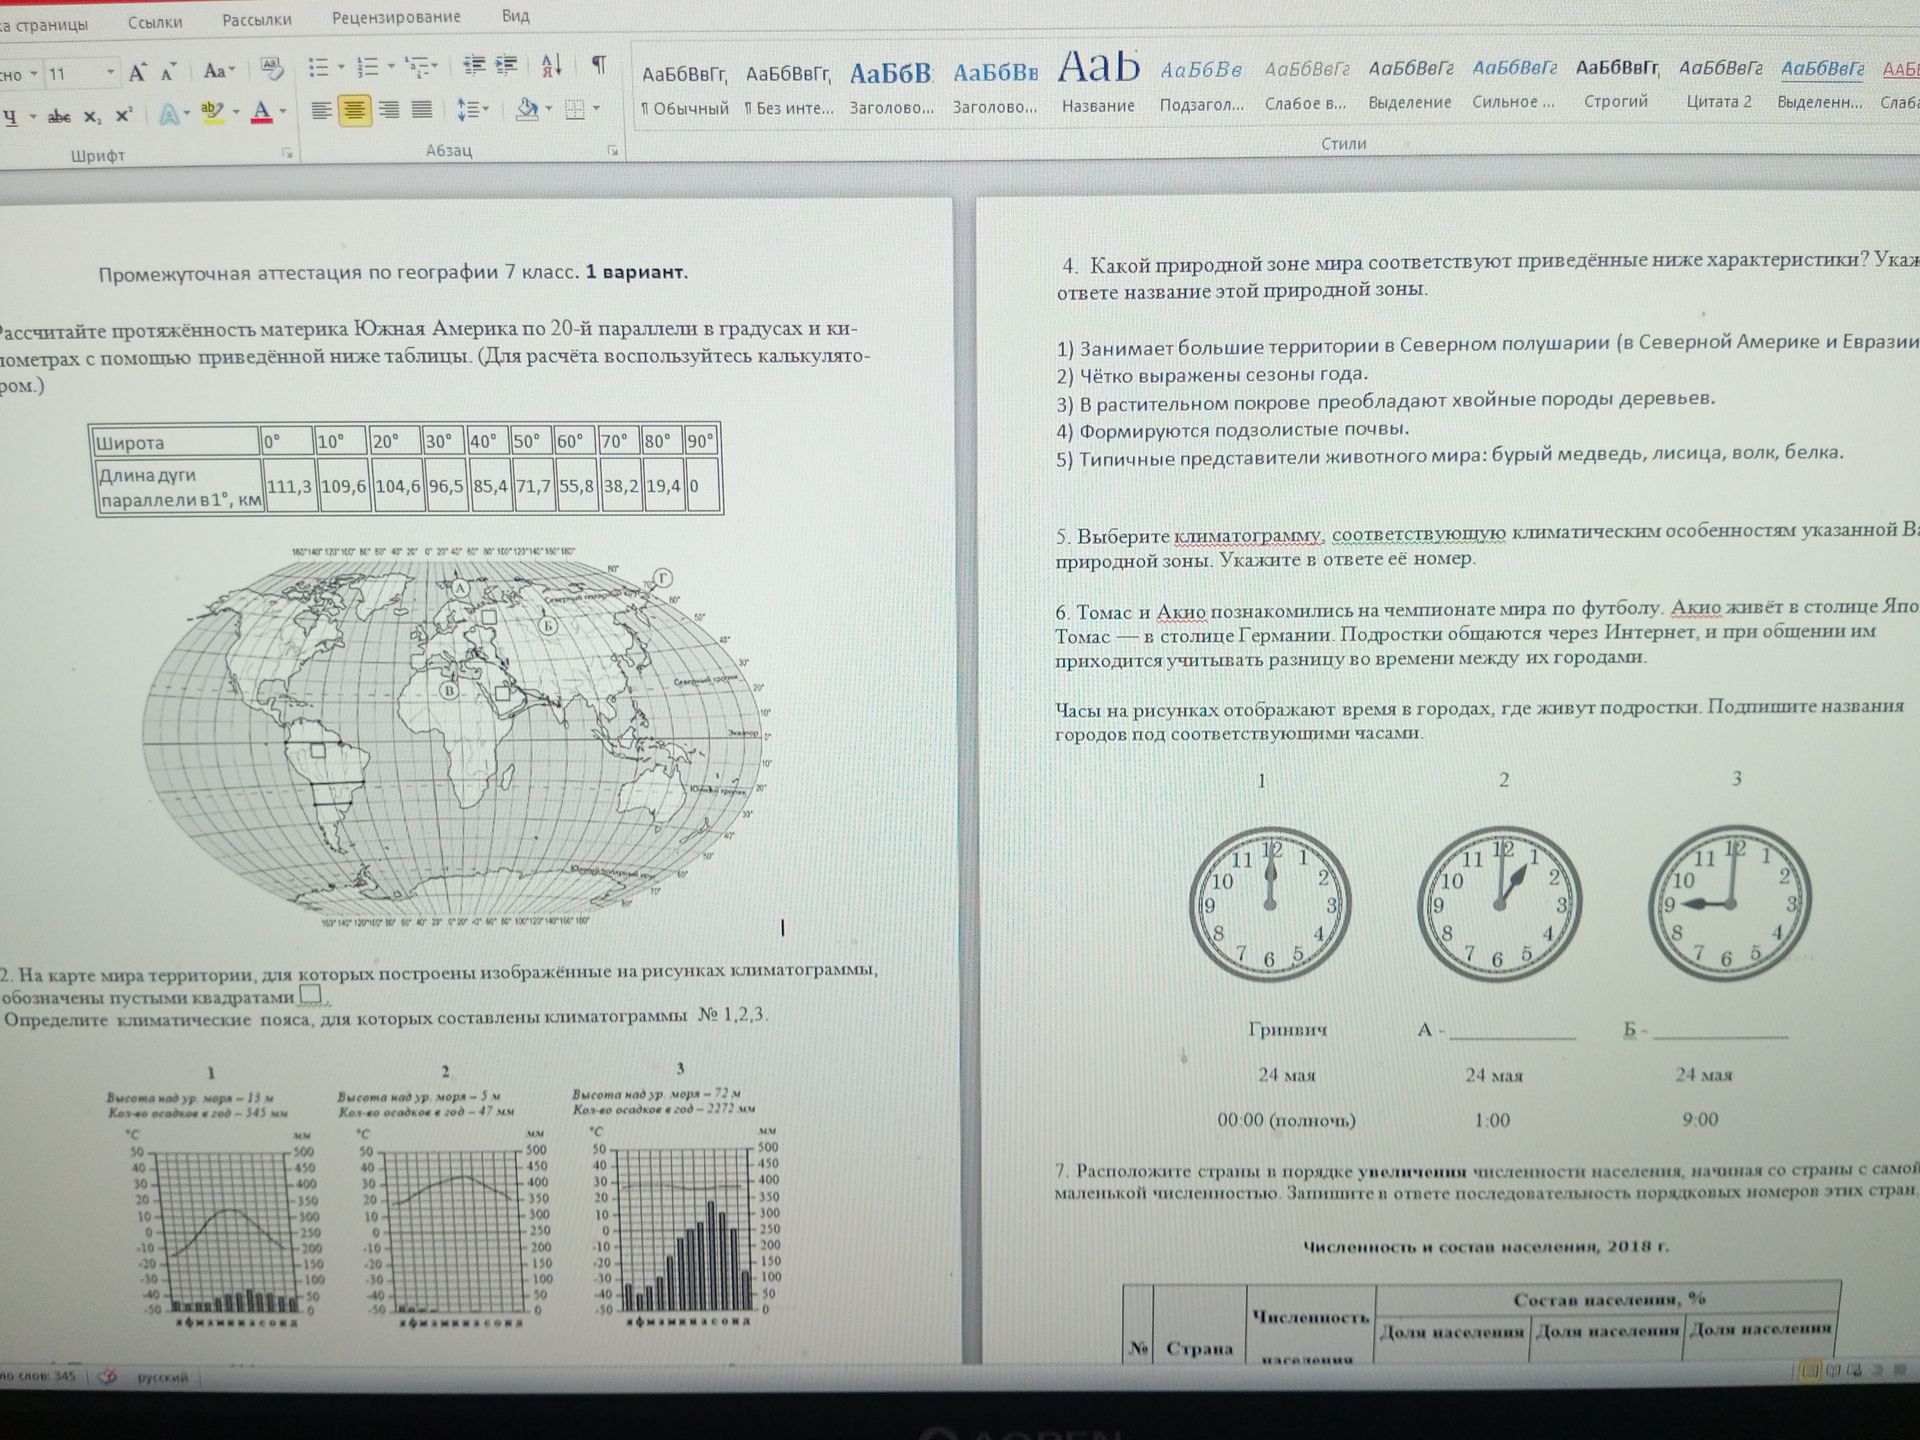Toggle show paragraph marks
The width and height of the screenshot is (1920, 1440).
[x=598, y=66]
